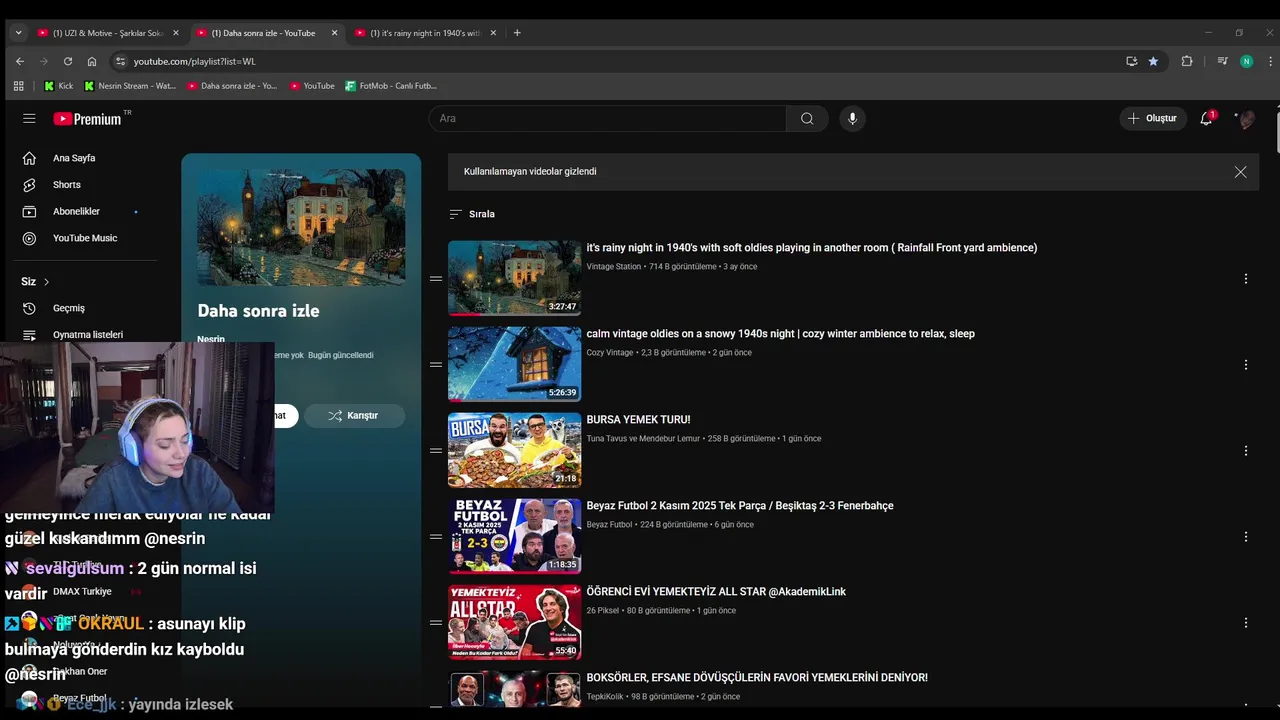Open the Nesrin Stream bookmark

click(130, 86)
